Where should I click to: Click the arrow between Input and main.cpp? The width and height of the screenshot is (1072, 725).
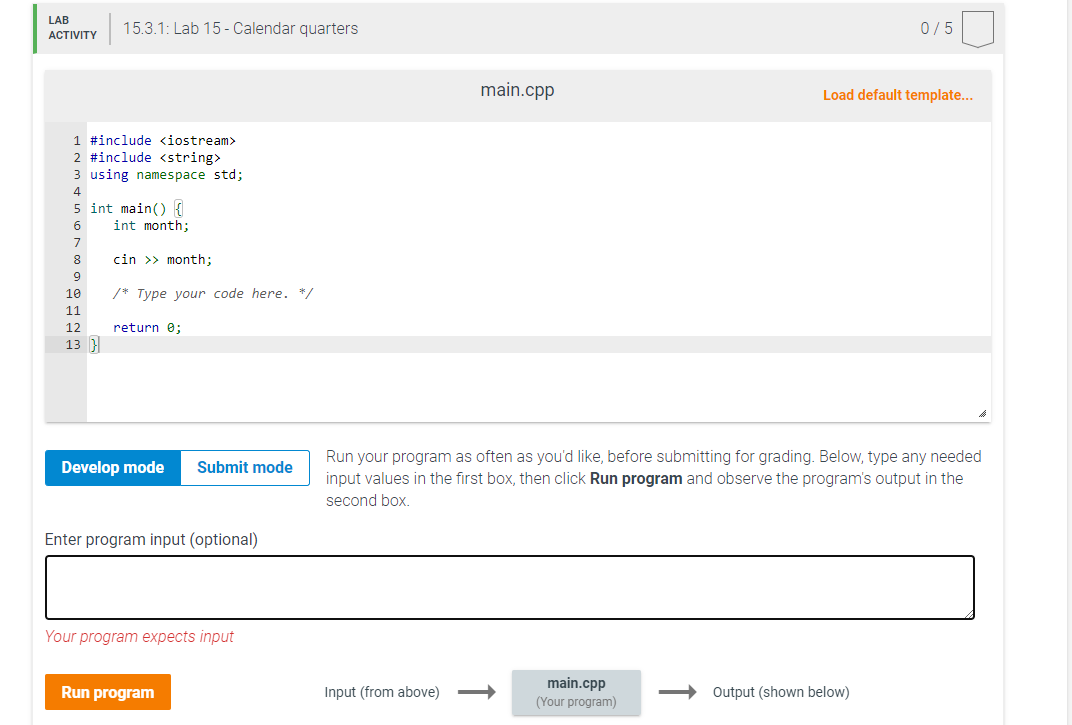478,691
